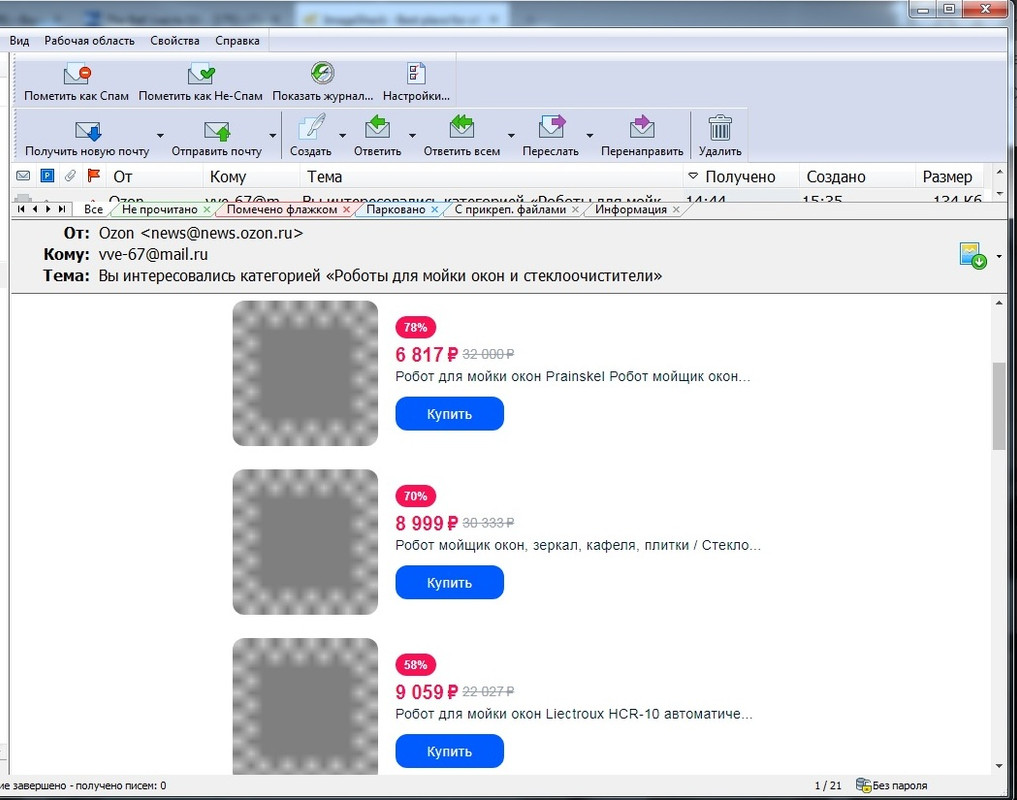Click message body scroll down arrow

(x=999, y=766)
